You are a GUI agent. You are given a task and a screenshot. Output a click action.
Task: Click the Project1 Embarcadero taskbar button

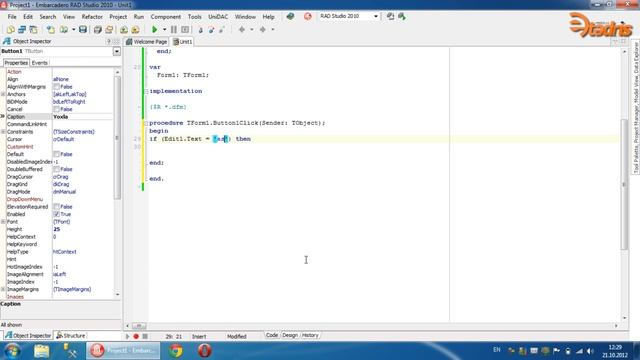click(123, 351)
